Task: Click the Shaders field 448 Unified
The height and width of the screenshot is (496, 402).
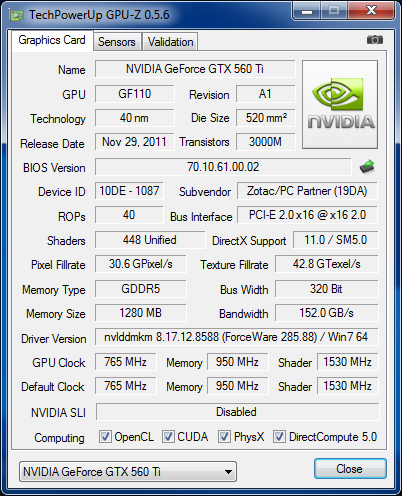Action: click(x=150, y=240)
